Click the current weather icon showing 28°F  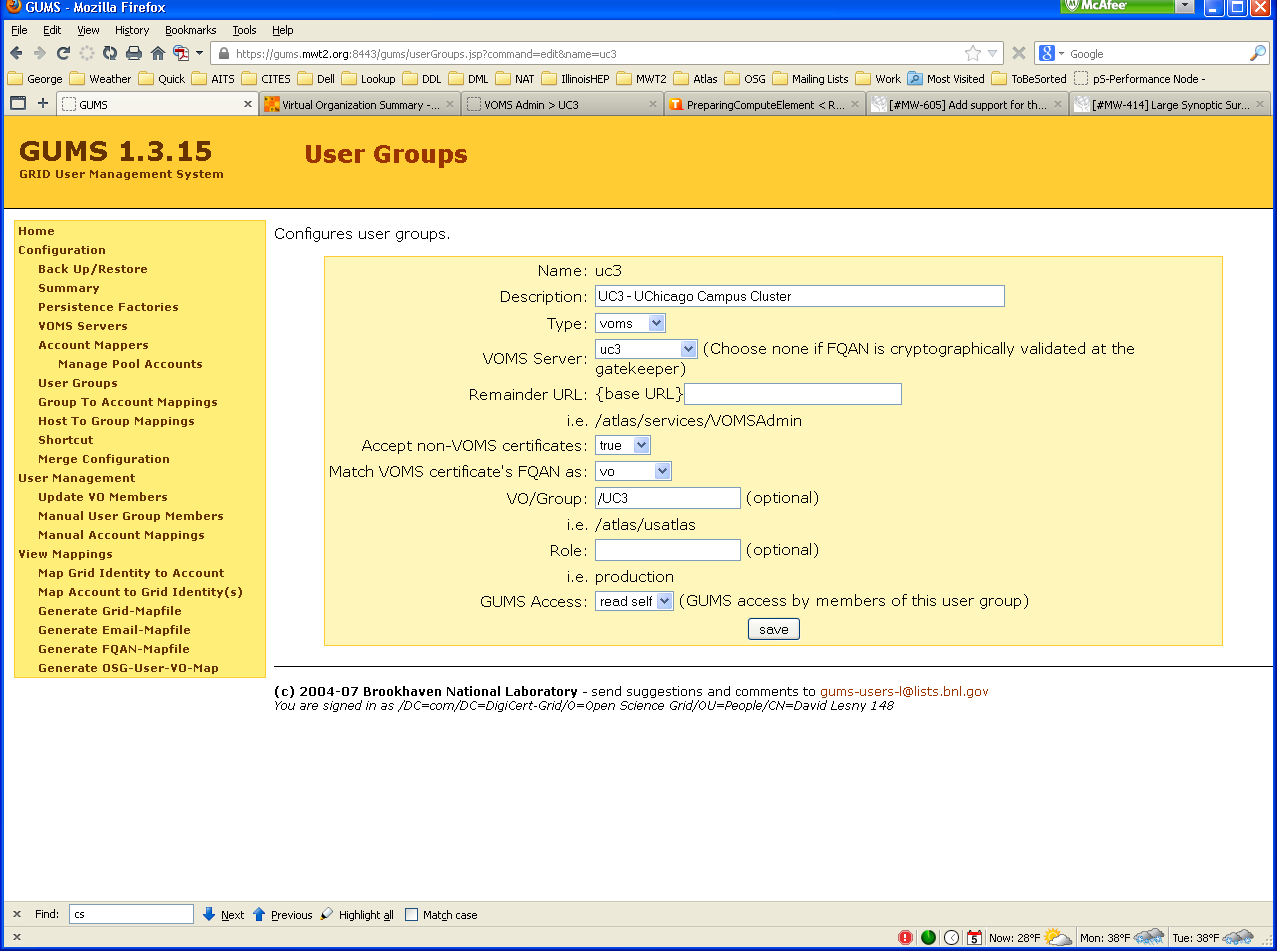[x=1057, y=937]
